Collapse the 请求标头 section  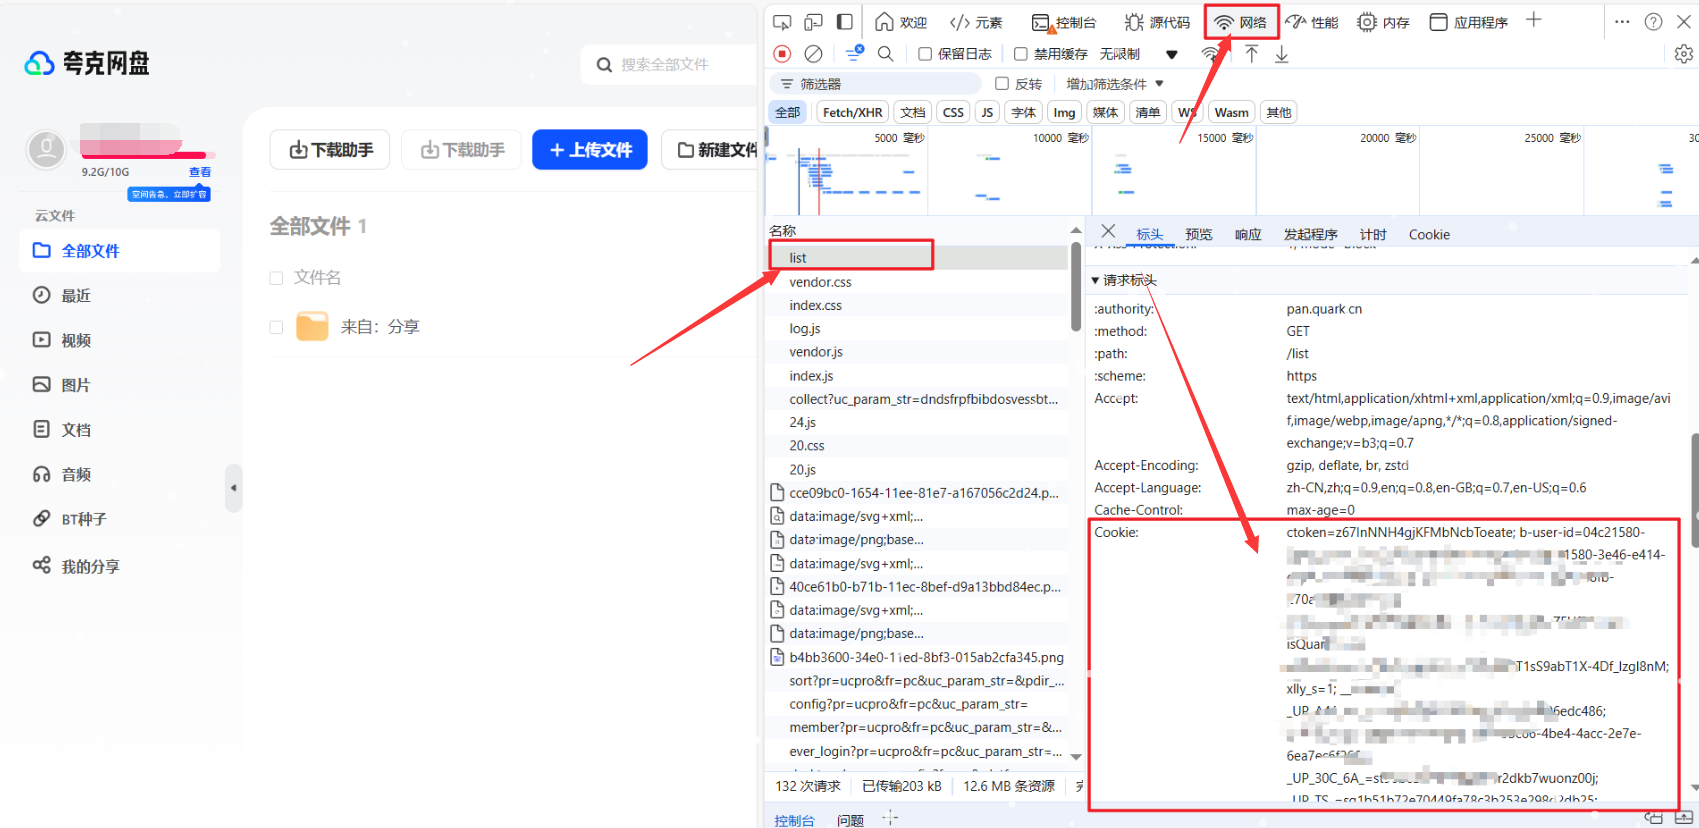pyautogui.click(x=1096, y=280)
